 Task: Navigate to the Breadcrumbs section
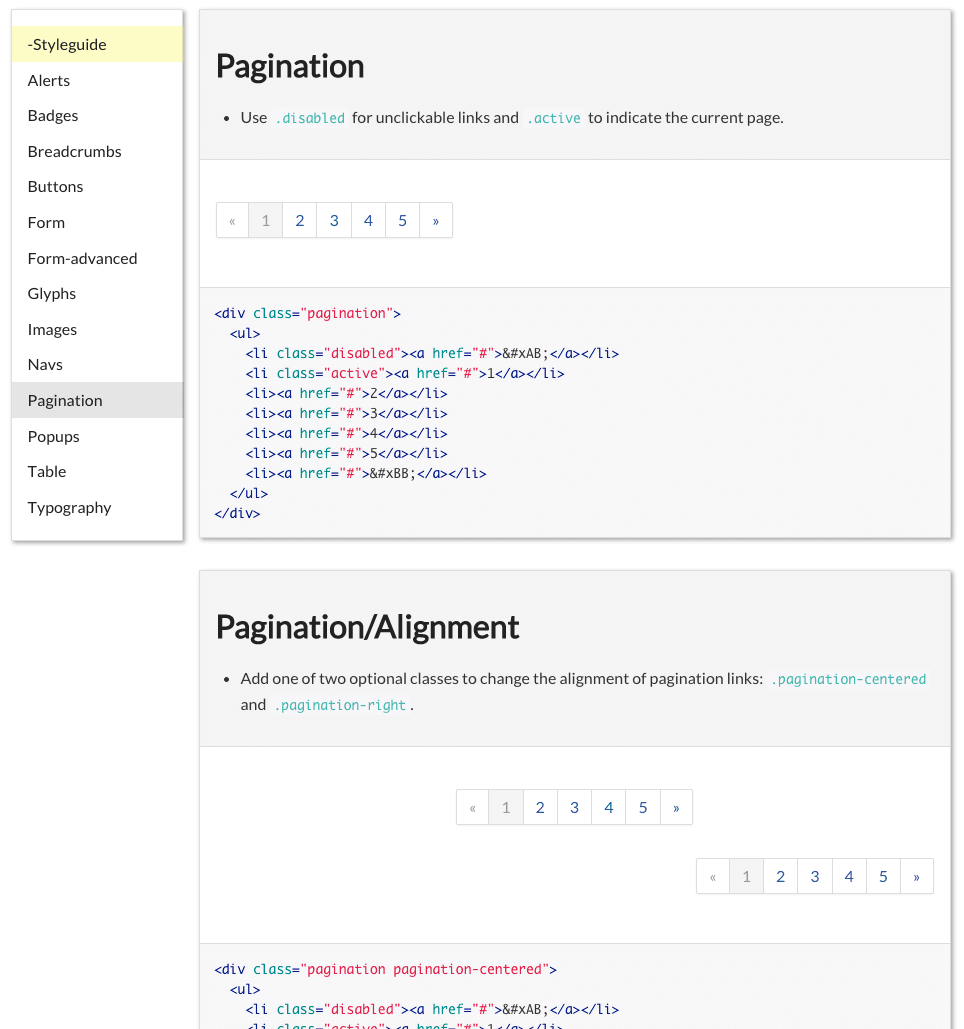click(74, 151)
